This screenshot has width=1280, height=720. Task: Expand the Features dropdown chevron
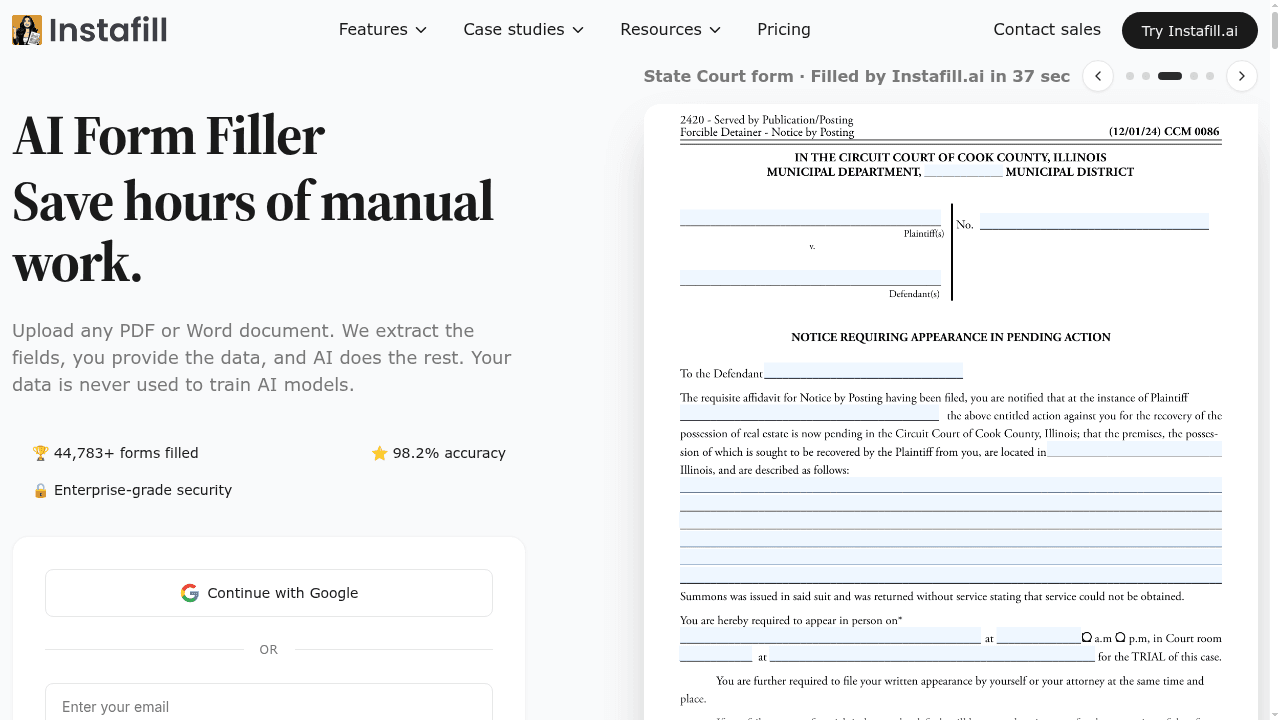(x=421, y=30)
